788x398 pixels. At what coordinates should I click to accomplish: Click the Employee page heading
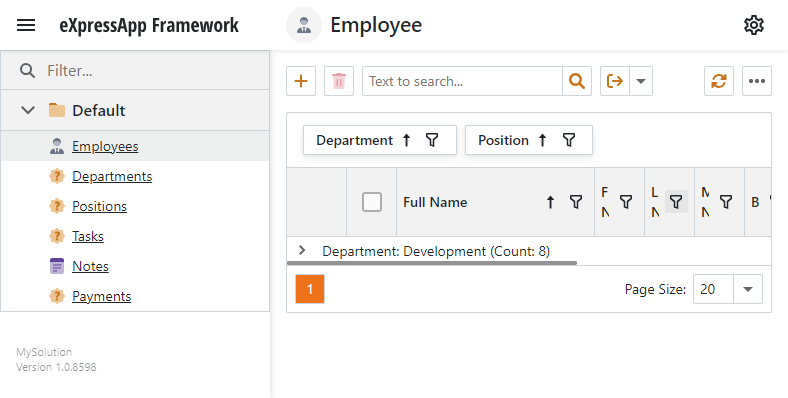[376, 25]
